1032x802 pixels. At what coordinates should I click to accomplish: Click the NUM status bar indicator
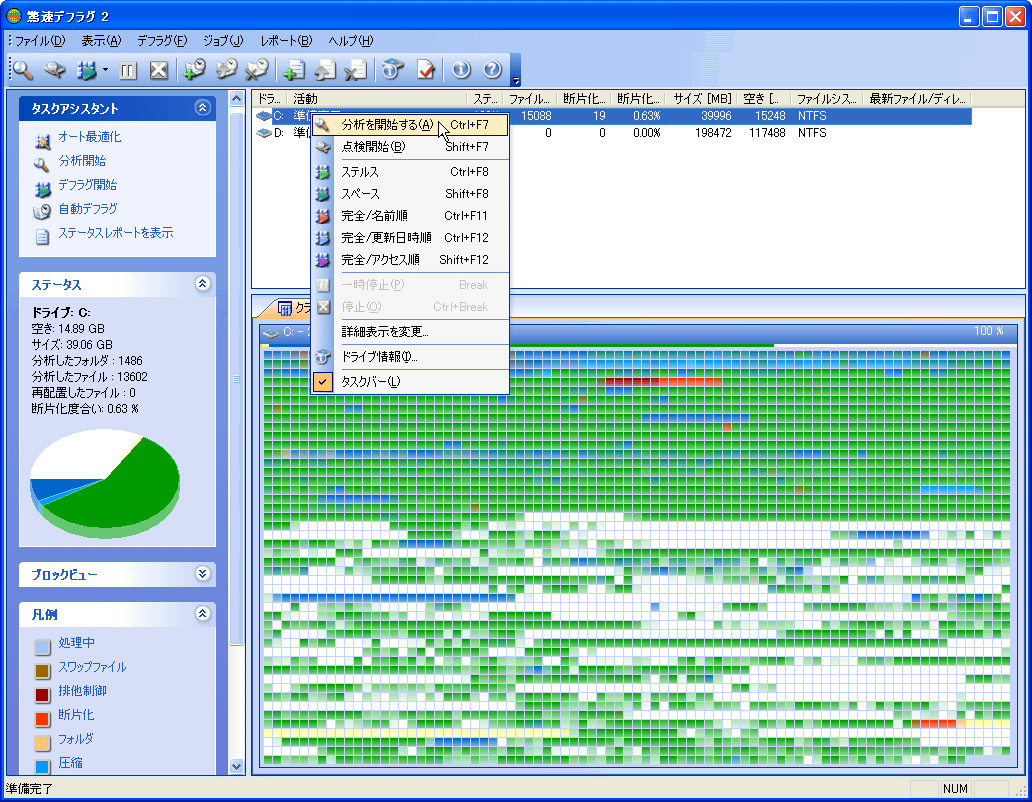(955, 789)
